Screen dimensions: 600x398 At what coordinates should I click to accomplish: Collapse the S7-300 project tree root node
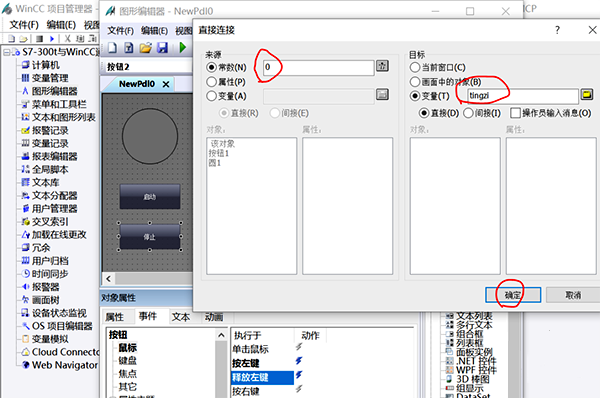click(7, 52)
